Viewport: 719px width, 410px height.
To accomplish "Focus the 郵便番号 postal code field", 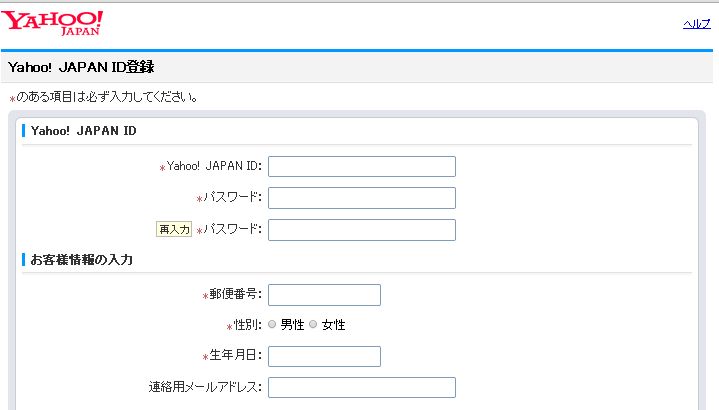I will tap(324, 295).
